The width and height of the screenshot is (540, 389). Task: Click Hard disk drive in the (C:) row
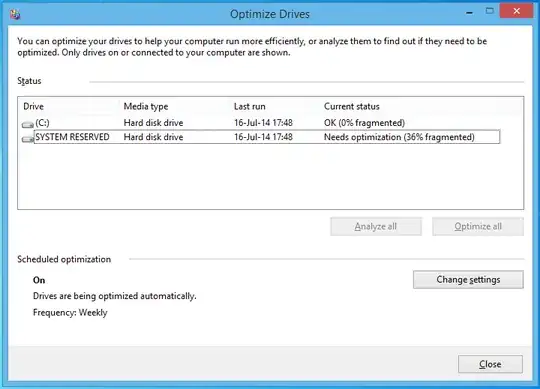pos(153,123)
